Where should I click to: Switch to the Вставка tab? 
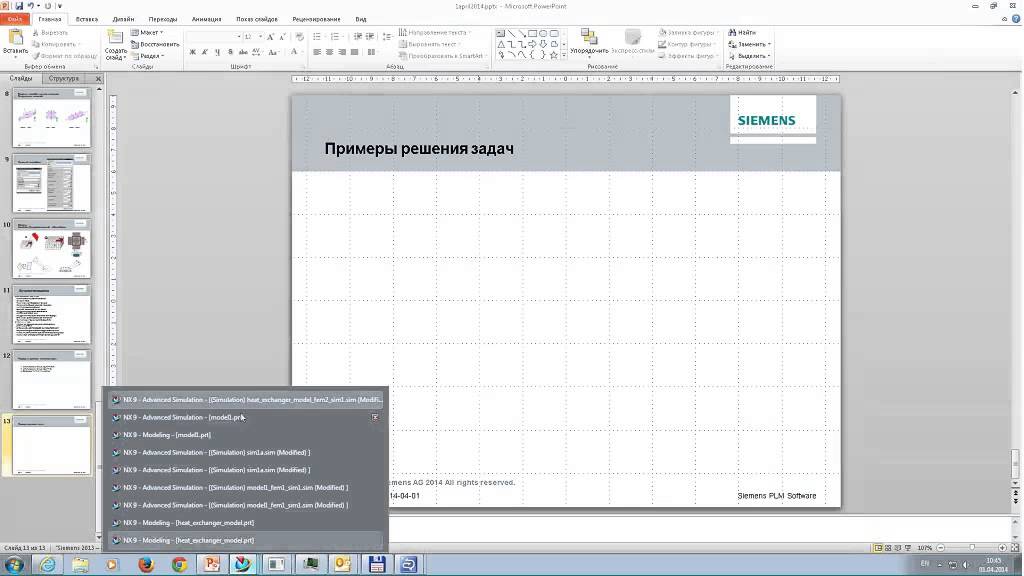86,20
